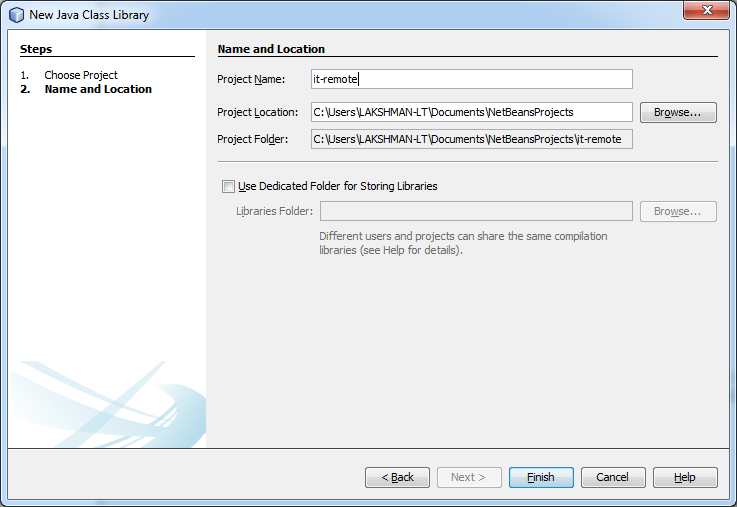Click the disabled Next button
Image resolution: width=737 pixels, height=507 pixels.
point(469,477)
